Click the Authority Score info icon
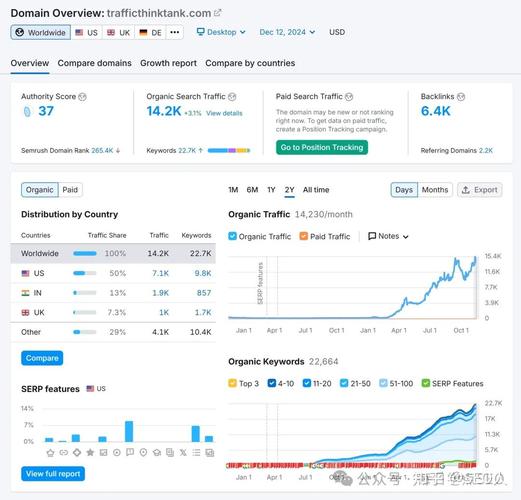521x500 pixels. [x=82, y=97]
